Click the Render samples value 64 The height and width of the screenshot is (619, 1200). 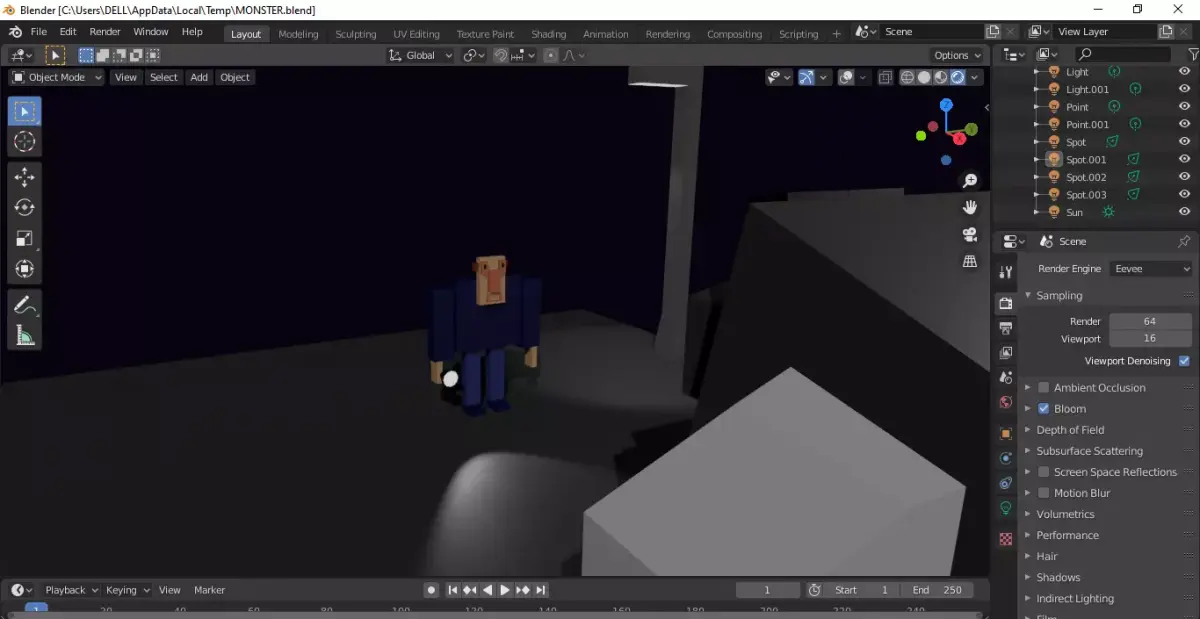pos(1150,321)
